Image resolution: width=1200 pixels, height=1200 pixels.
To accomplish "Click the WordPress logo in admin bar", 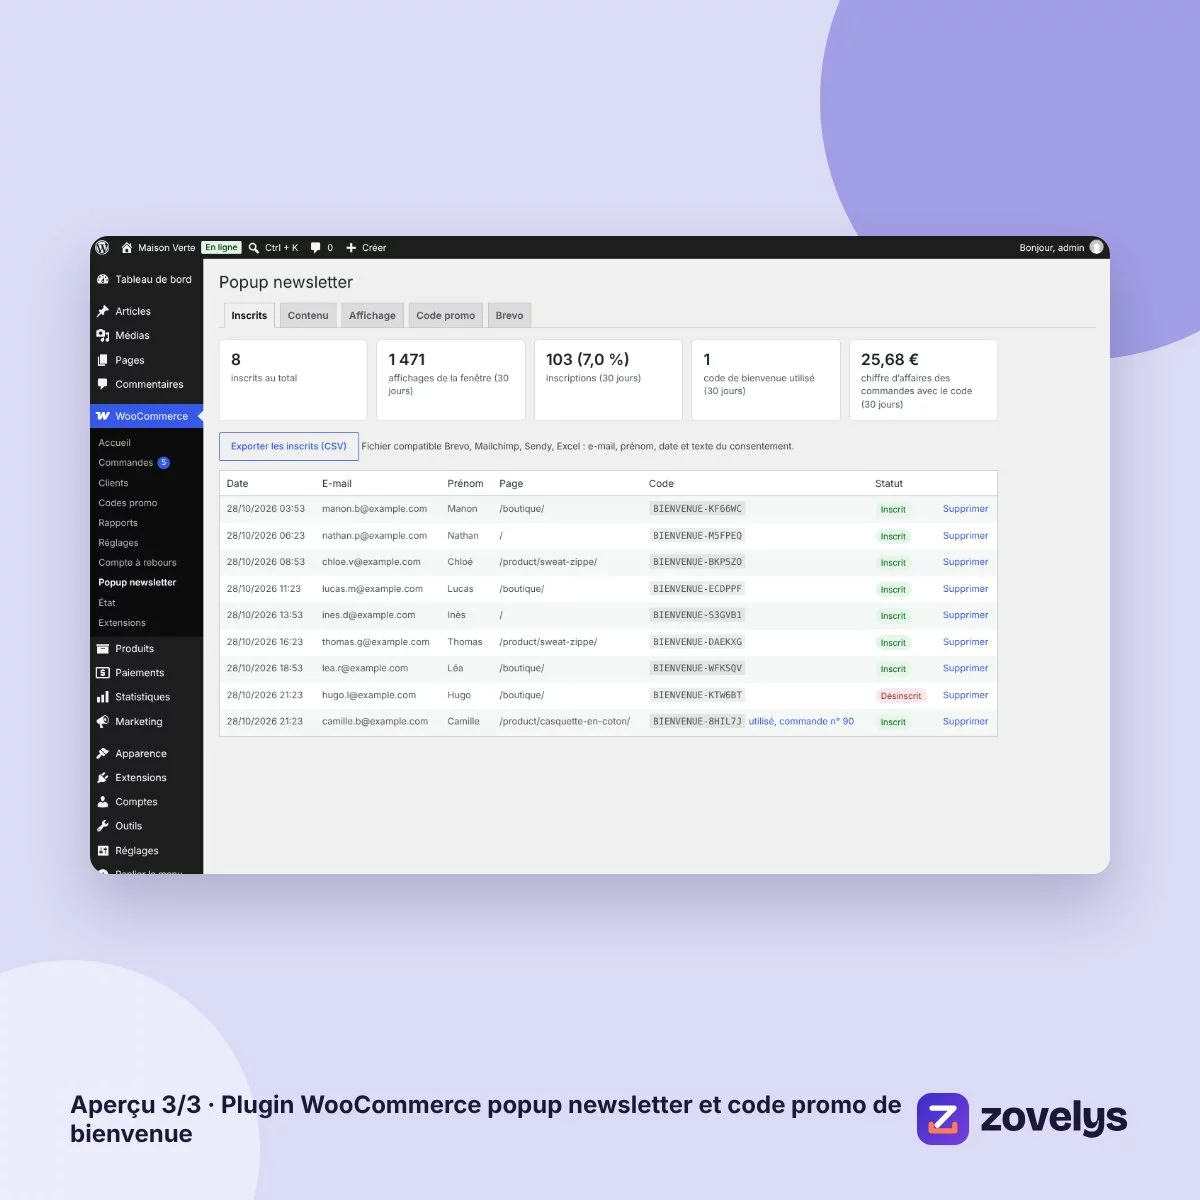I will click(x=101, y=247).
